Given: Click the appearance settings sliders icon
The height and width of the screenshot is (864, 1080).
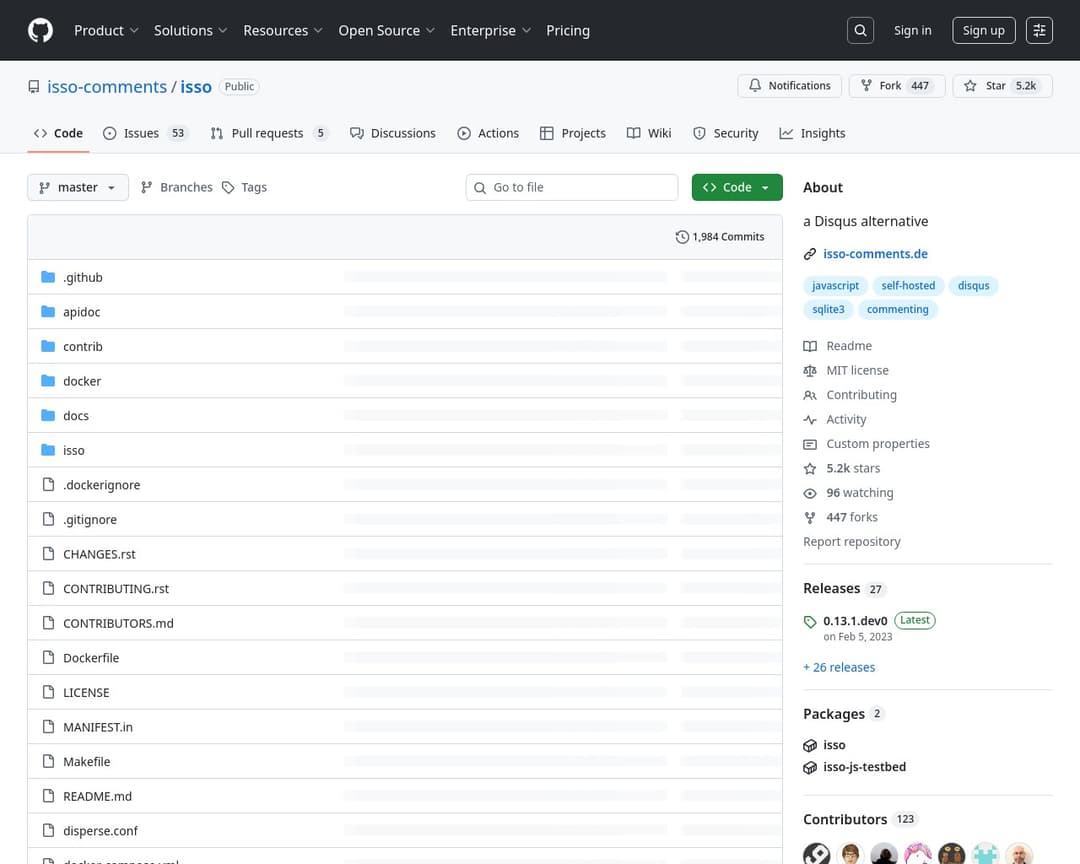Looking at the screenshot, I should [1040, 30].
